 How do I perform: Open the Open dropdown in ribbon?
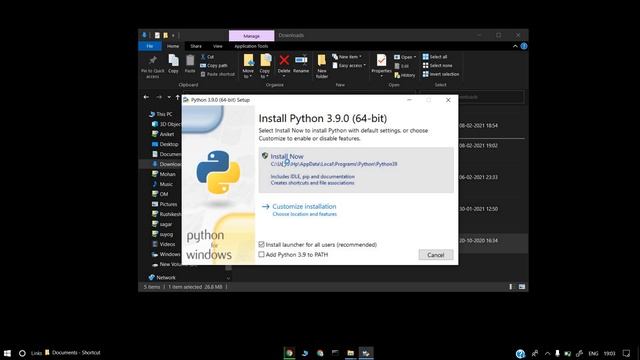point(405,57)
